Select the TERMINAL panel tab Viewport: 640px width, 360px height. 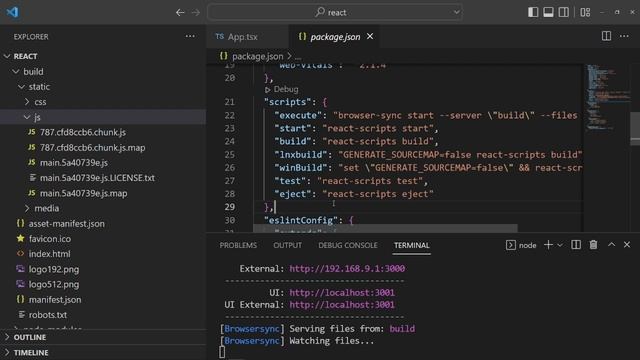coord(411,245)
